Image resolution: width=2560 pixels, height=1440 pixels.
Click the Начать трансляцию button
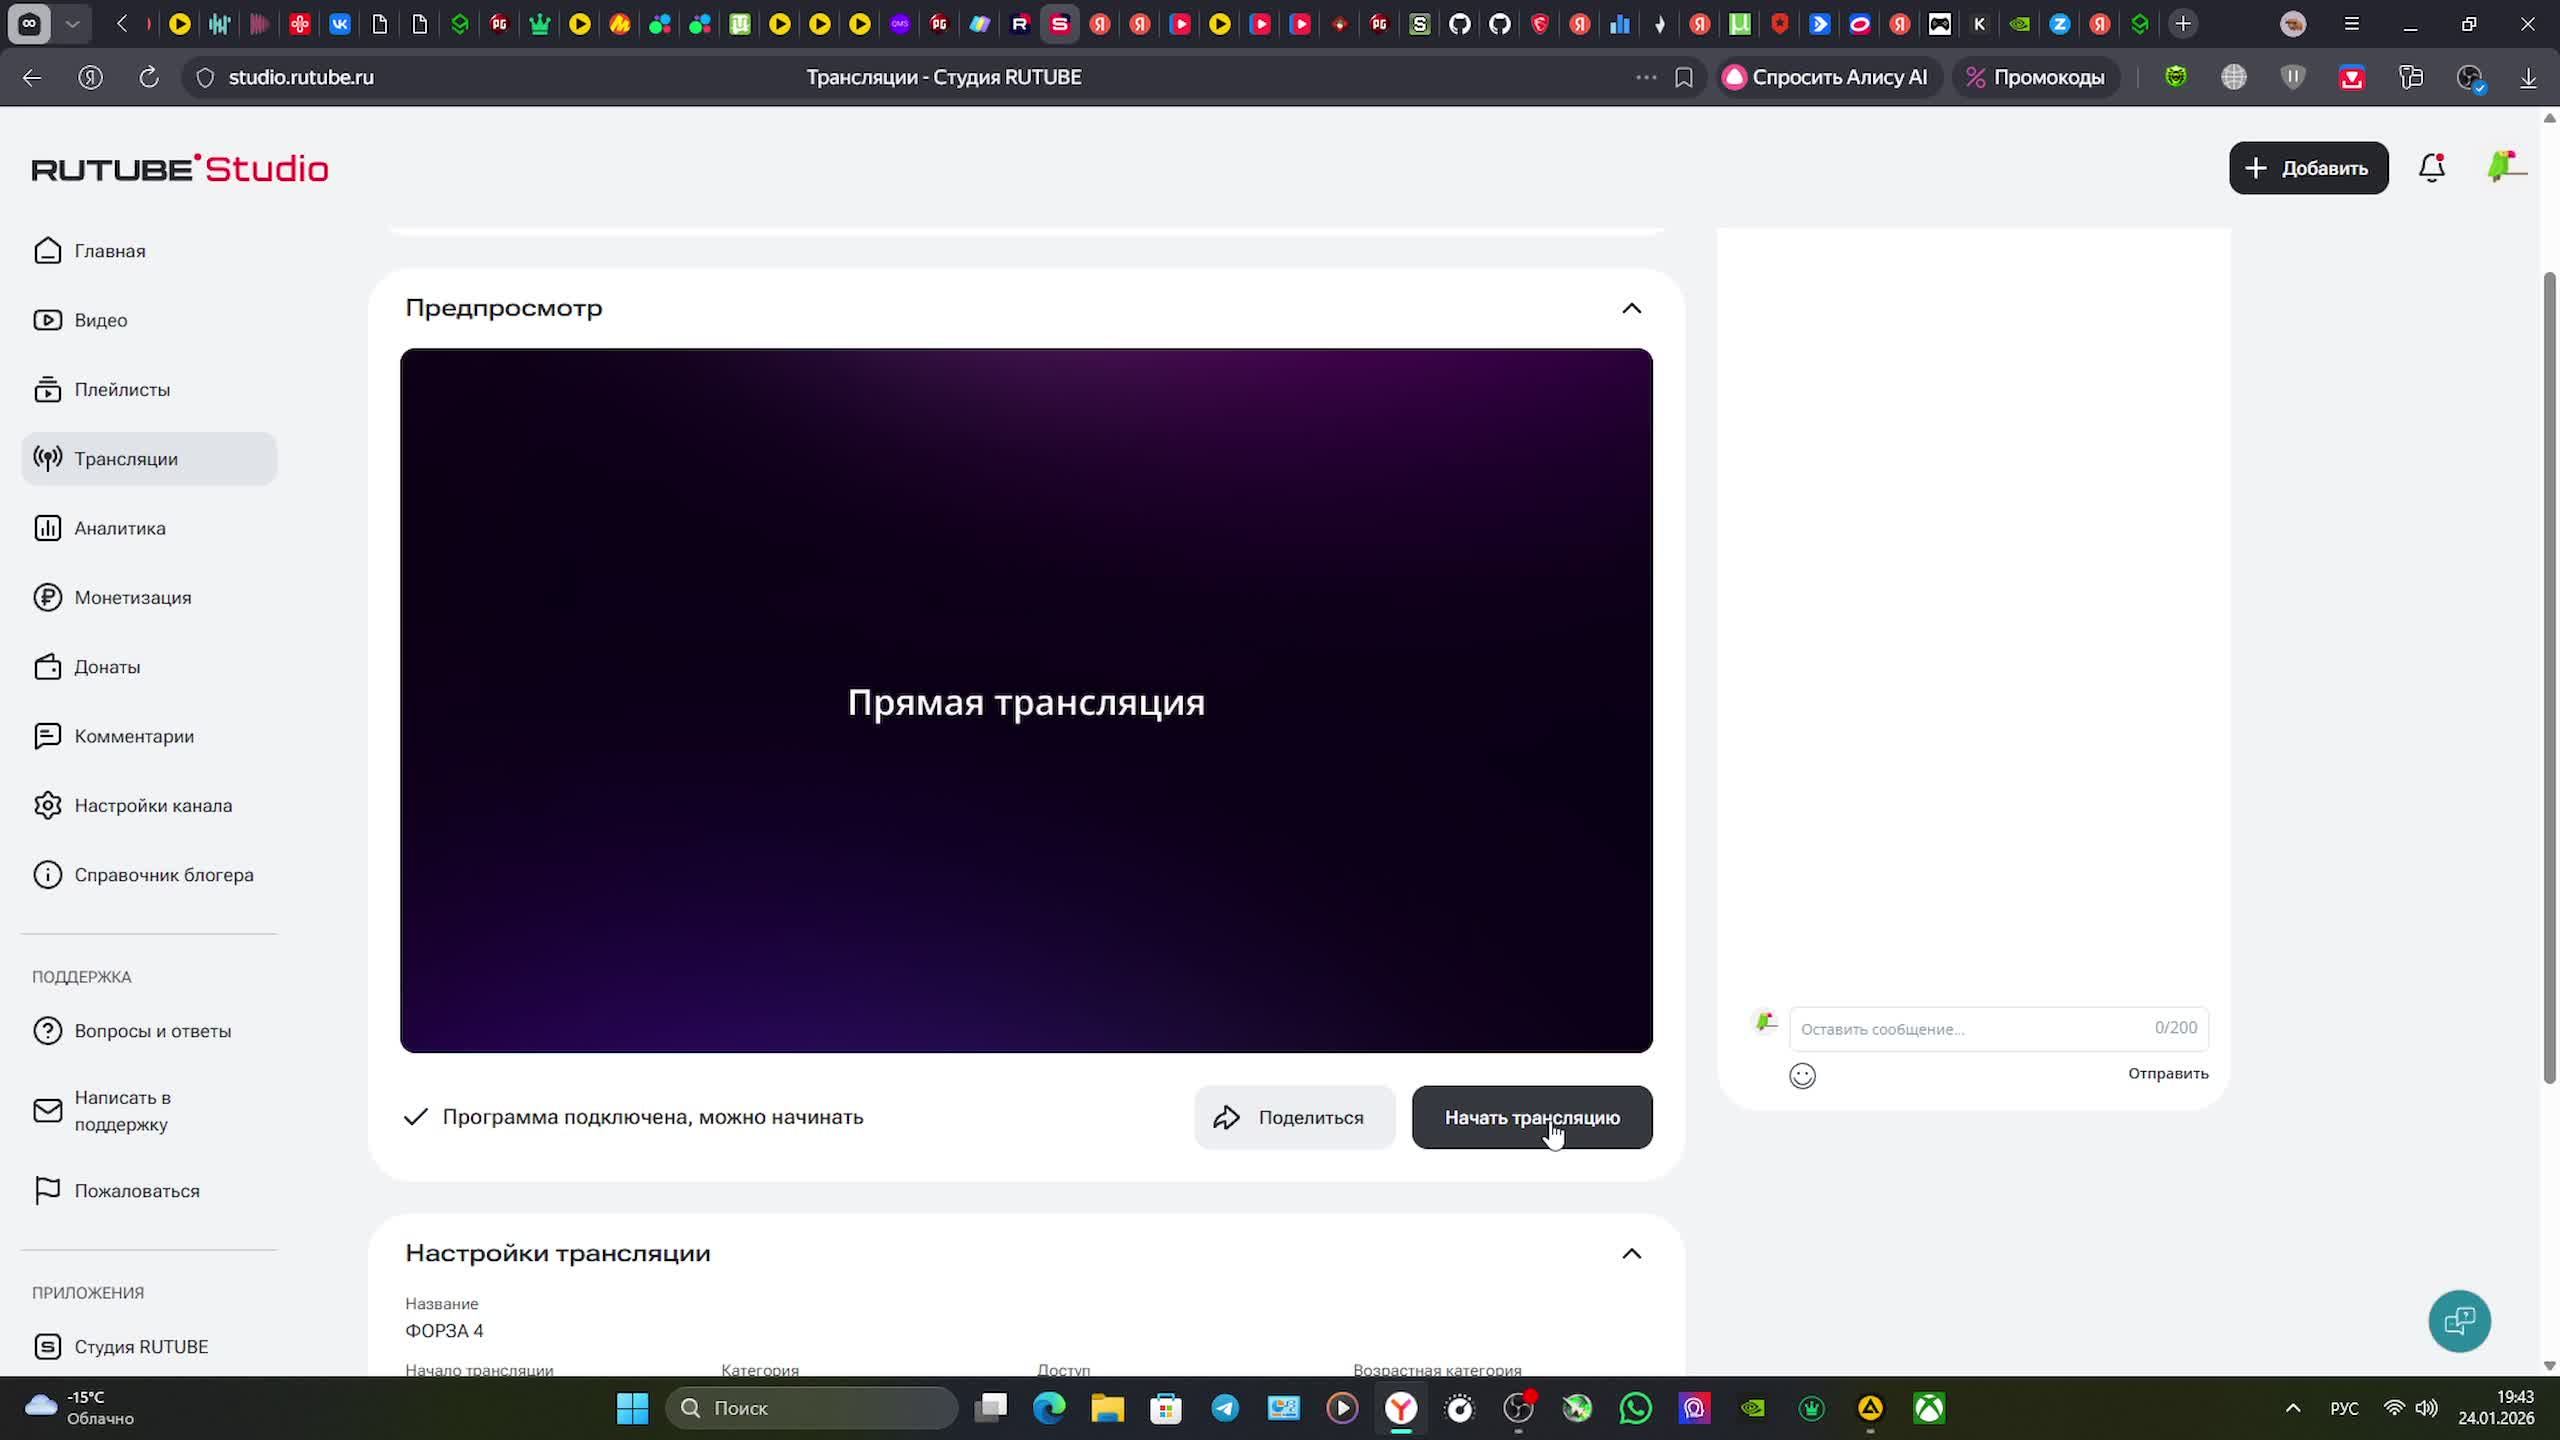click(x=1531, y=1117)
